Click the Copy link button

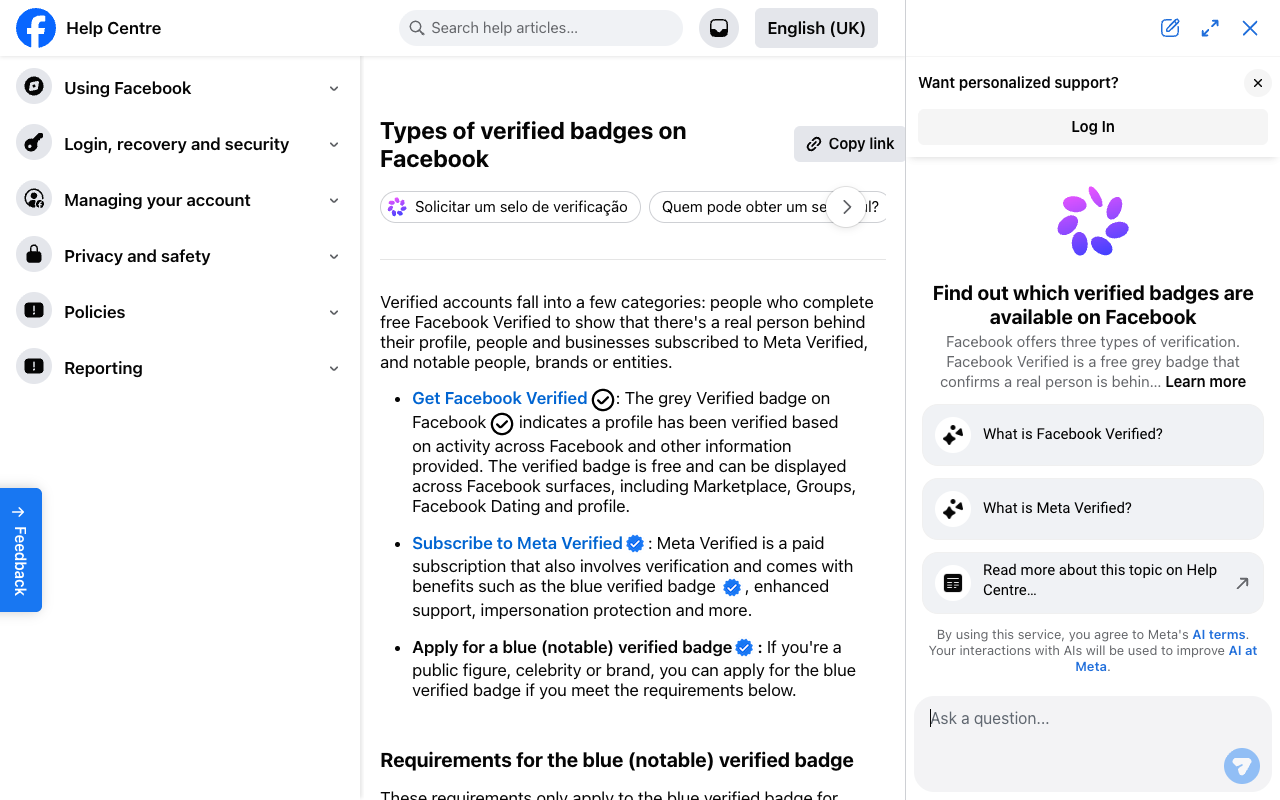(850, 144)
